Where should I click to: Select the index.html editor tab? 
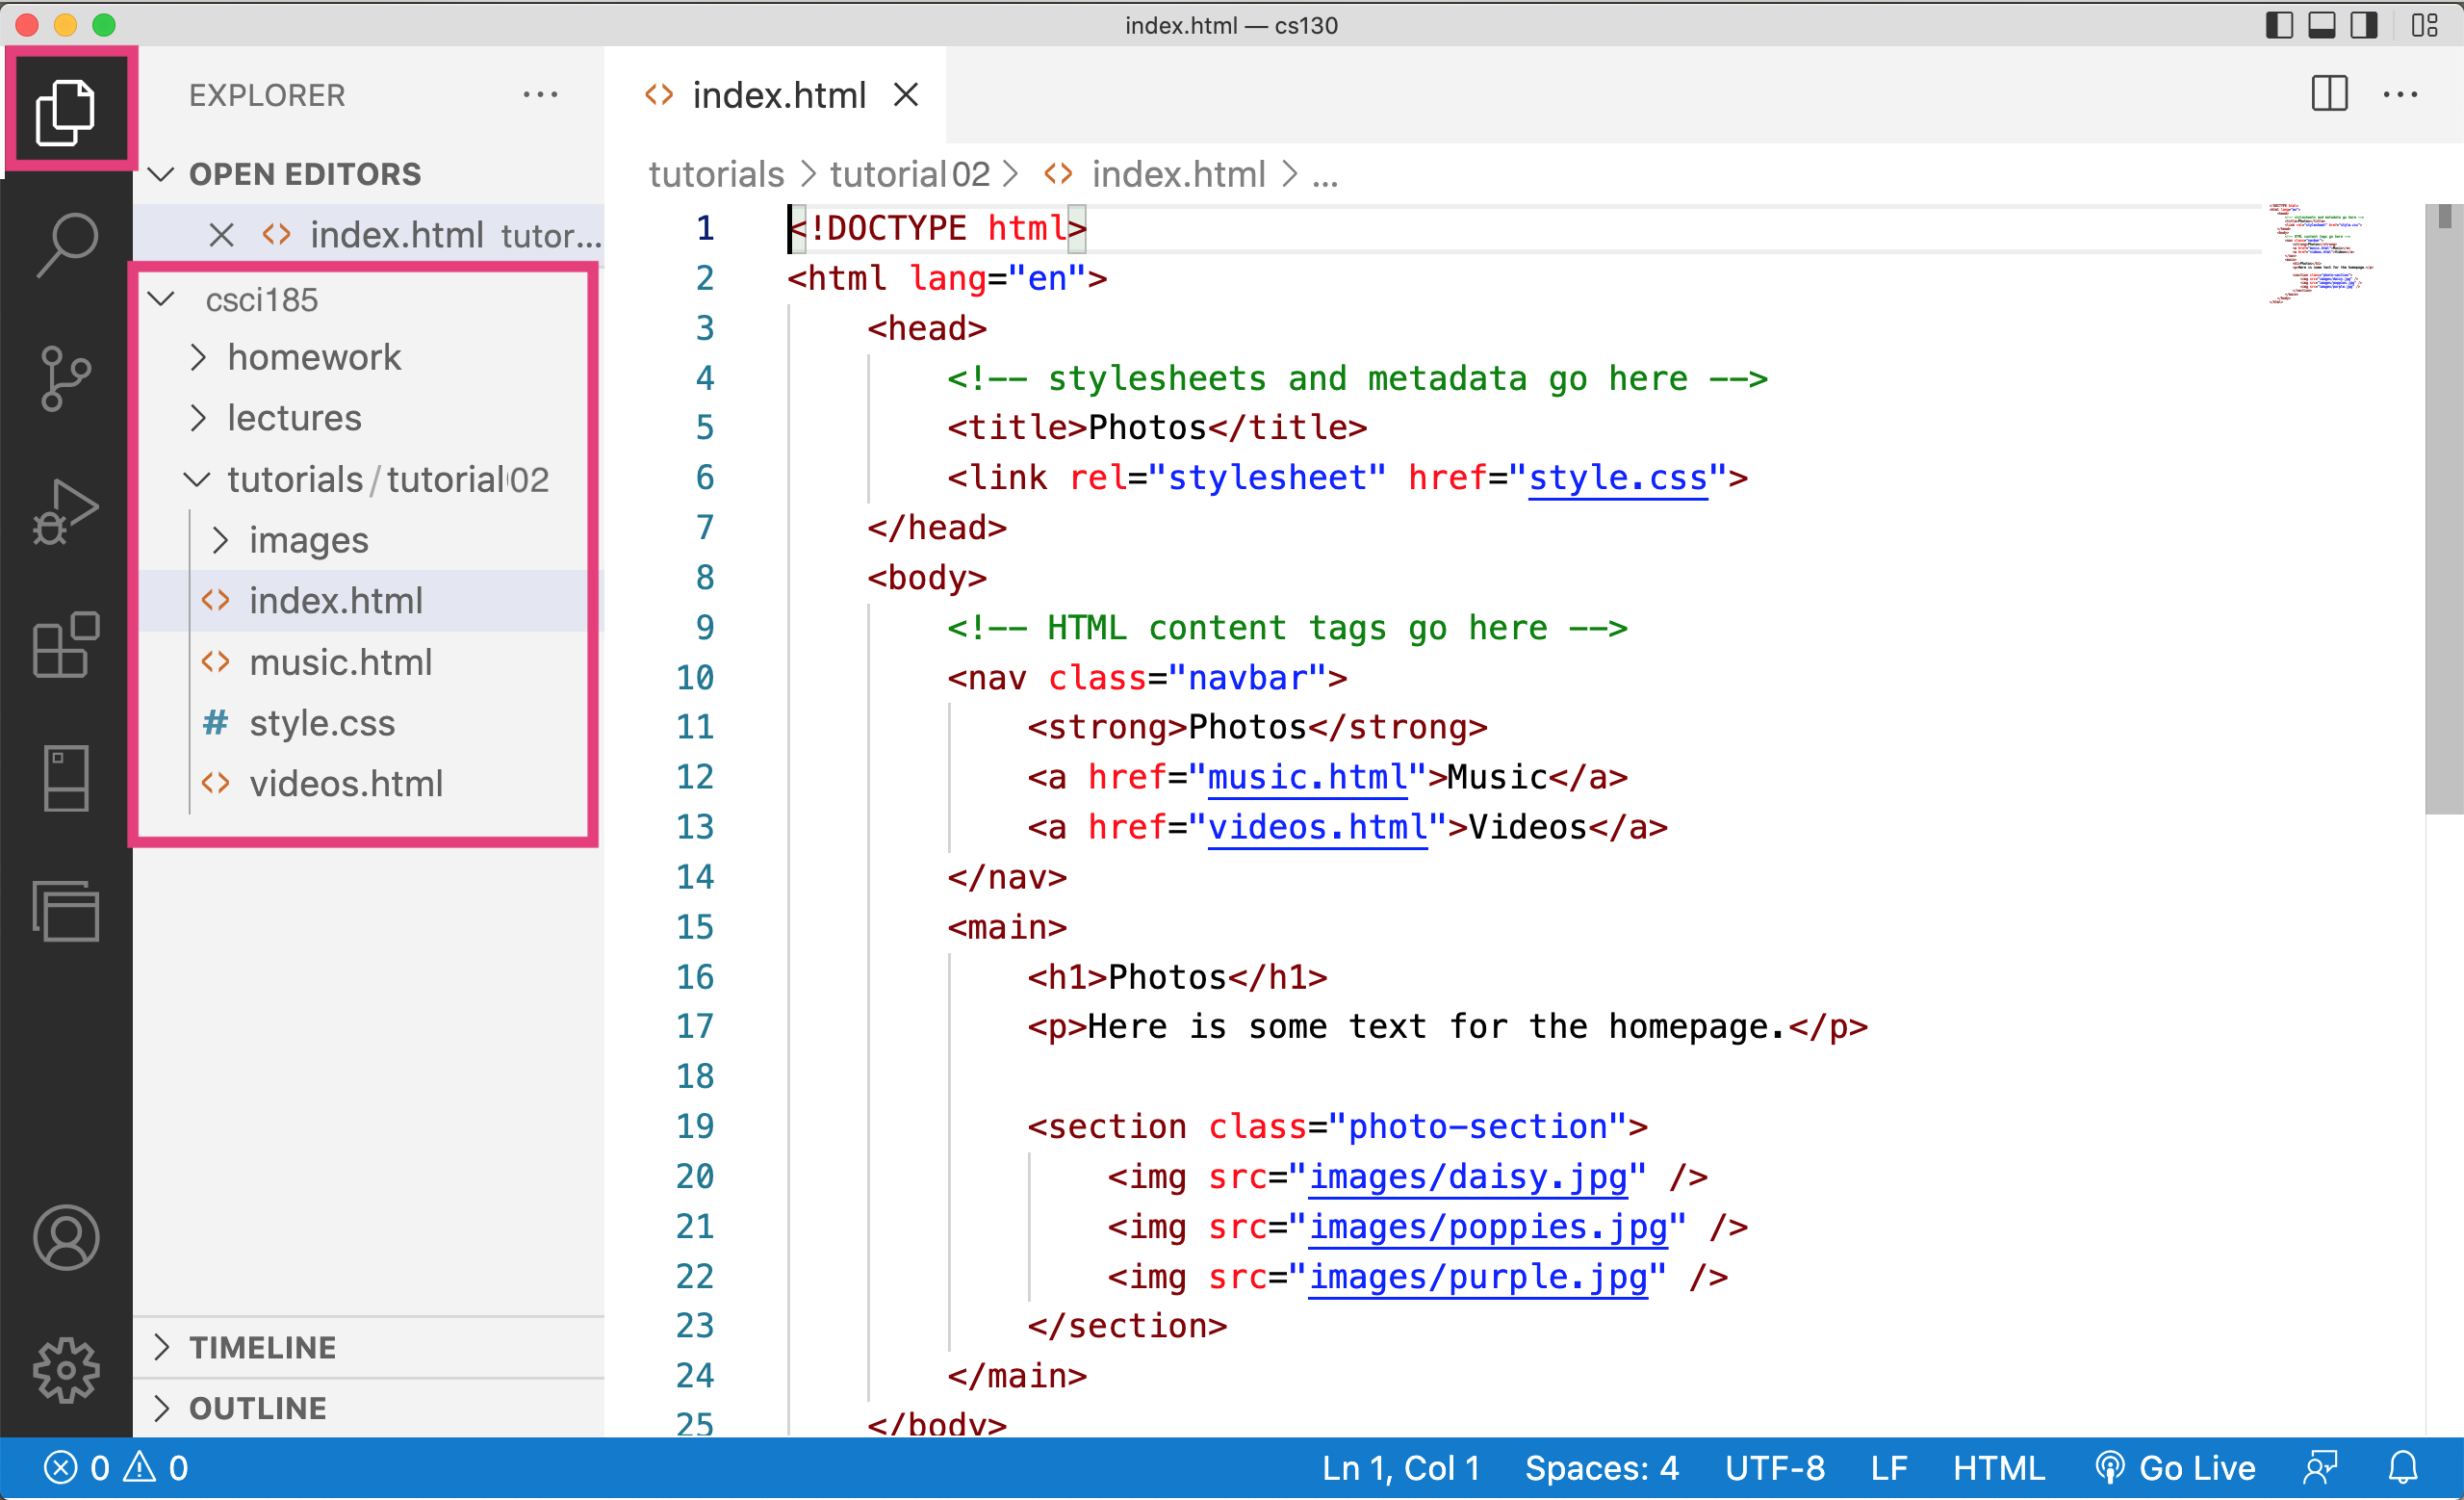pyautogui.click(x=778, y=95)
